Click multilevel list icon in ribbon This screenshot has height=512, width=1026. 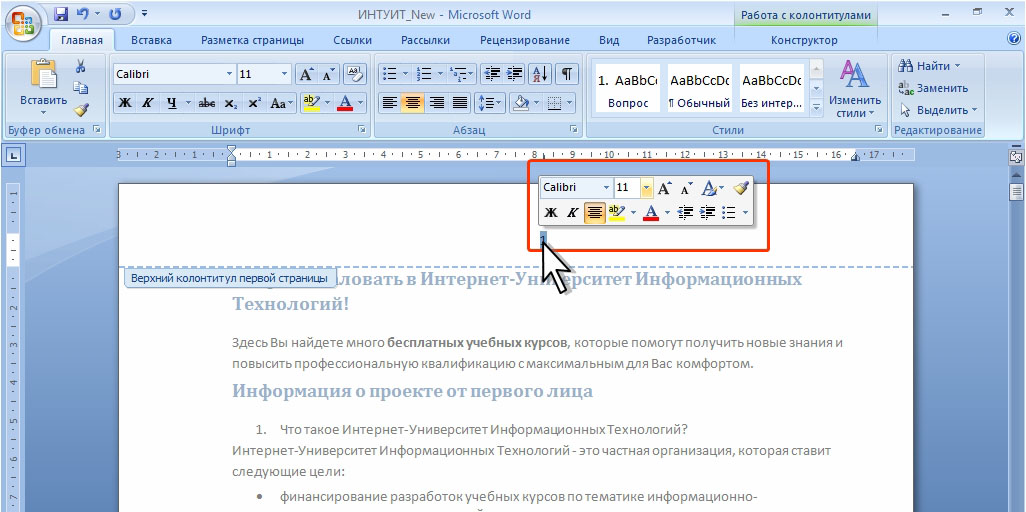click(x=459, y=73)
